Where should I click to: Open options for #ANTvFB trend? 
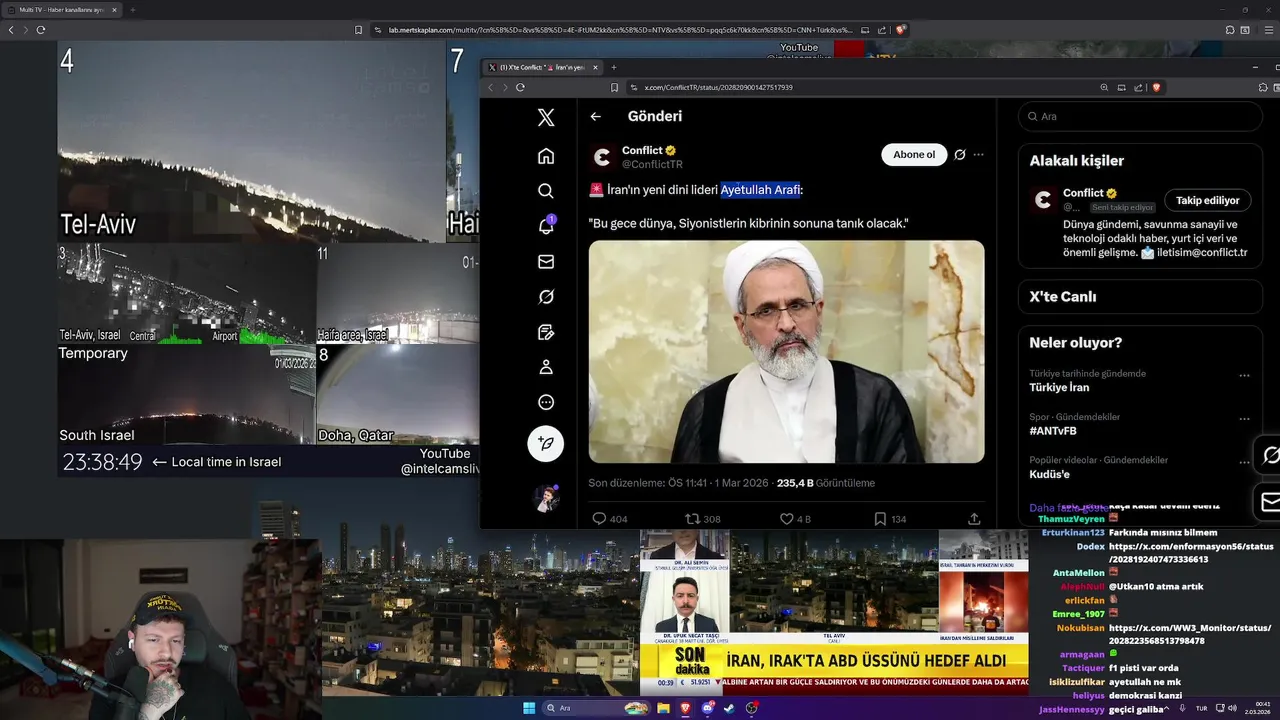point(1244,418)
